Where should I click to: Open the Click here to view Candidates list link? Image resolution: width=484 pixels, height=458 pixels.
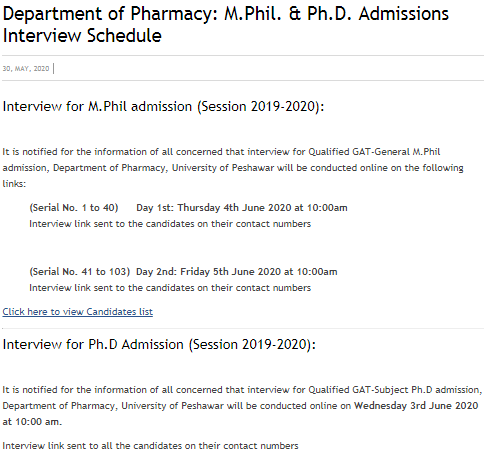point(78,312)
